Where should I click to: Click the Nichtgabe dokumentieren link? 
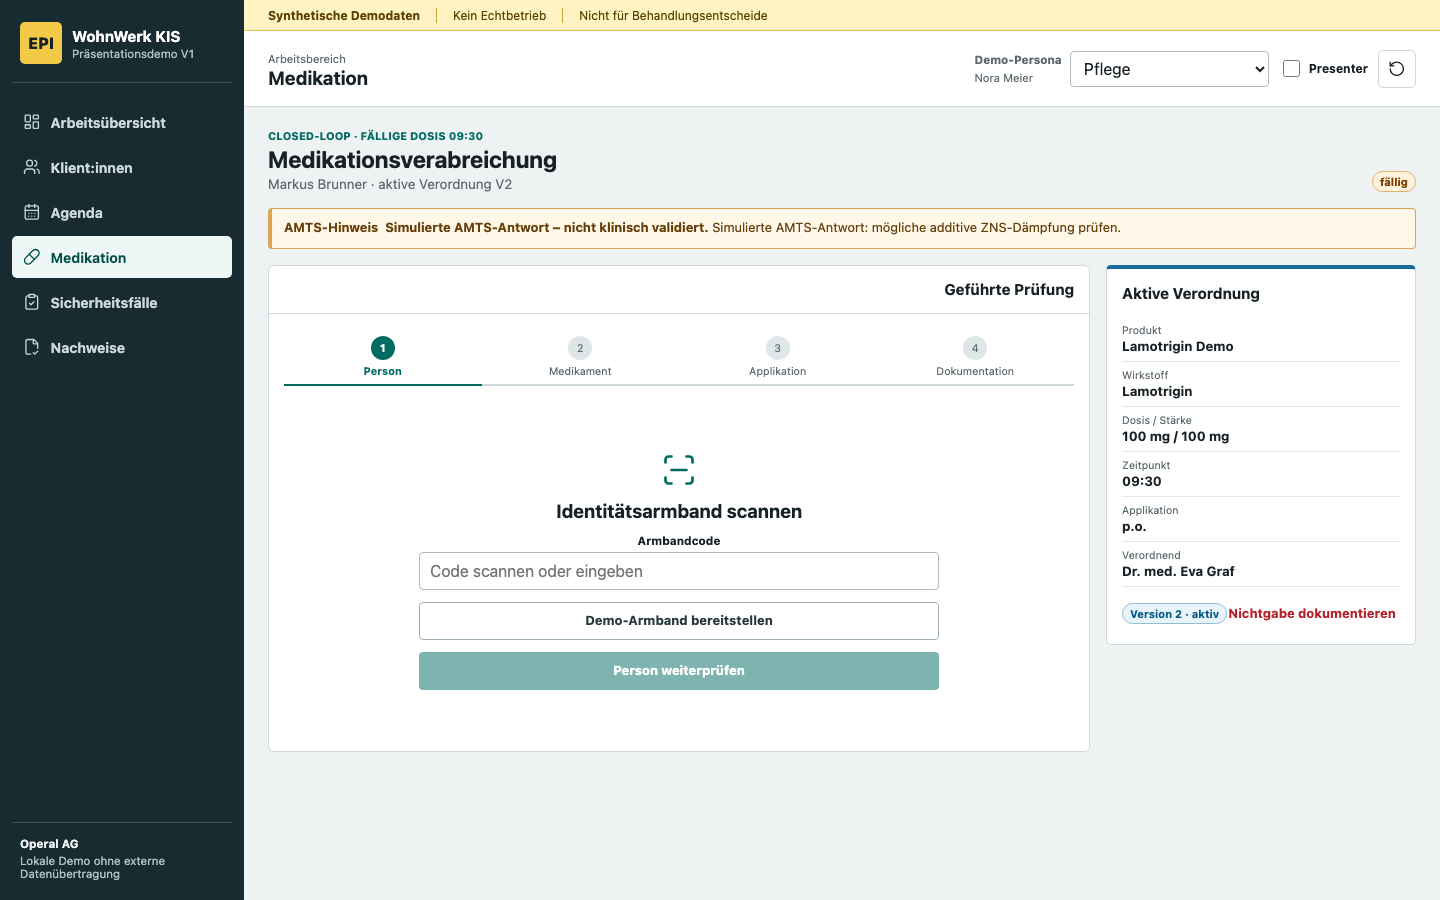1312,614
